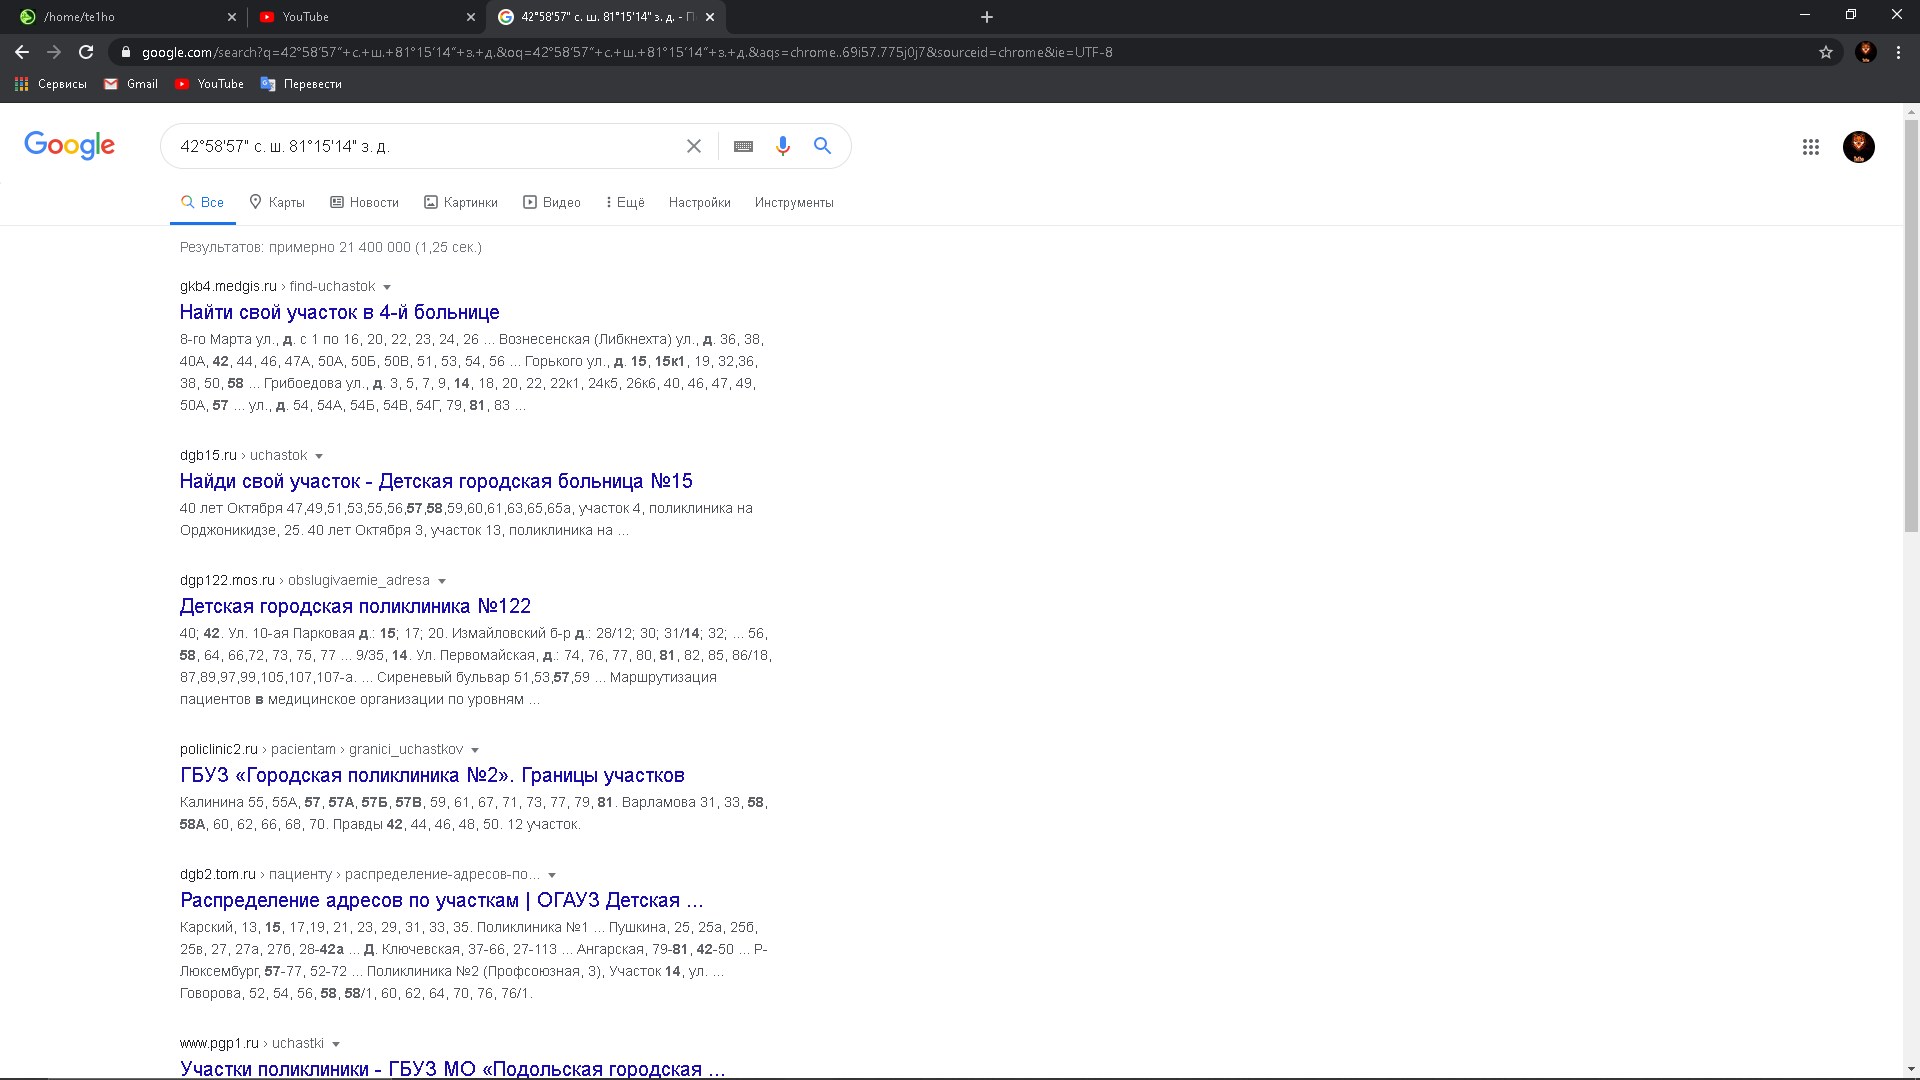Reload the current page
The image size is (1920, 1080).
[86, 52]
